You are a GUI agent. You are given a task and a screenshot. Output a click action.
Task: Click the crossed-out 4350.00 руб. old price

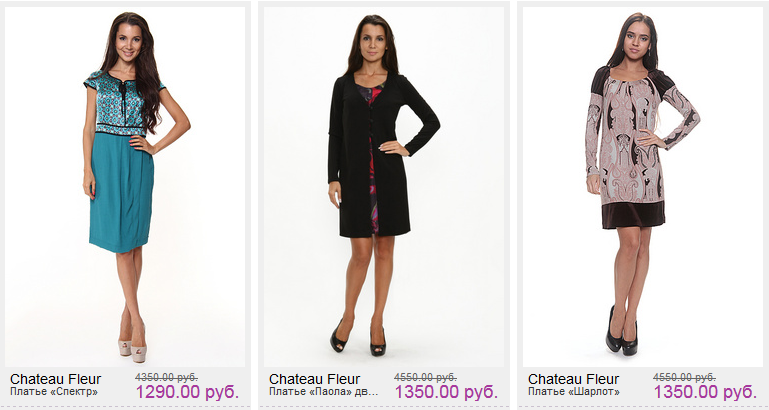coord(166,378)
